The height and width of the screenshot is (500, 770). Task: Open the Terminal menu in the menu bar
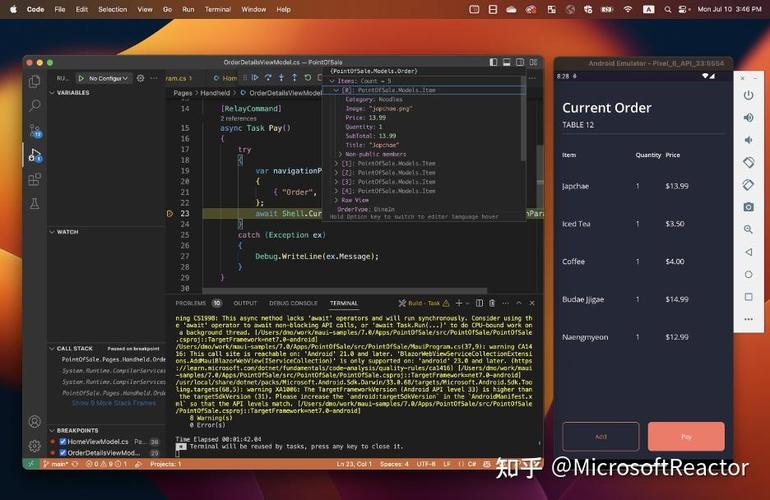point(218,9)
